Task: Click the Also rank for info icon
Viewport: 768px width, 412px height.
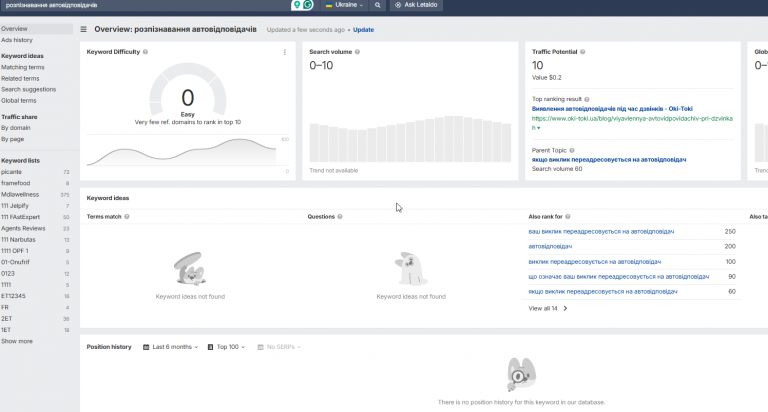Action: pyautogui.click(x=568, y=217)
